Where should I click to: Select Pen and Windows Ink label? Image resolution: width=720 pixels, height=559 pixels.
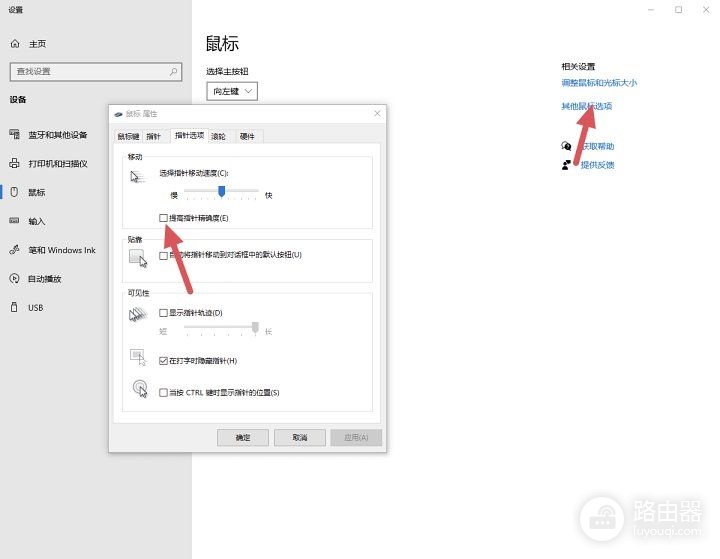(x=62, y=250)
